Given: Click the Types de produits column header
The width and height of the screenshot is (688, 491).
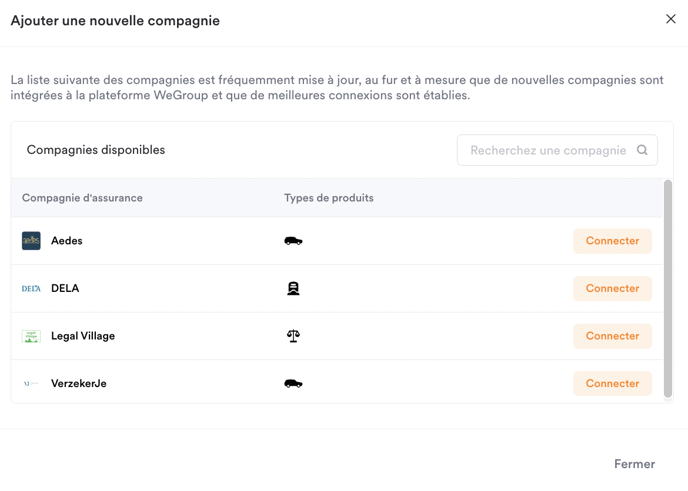Looking at the screenshot, I should tap(329, 198).
